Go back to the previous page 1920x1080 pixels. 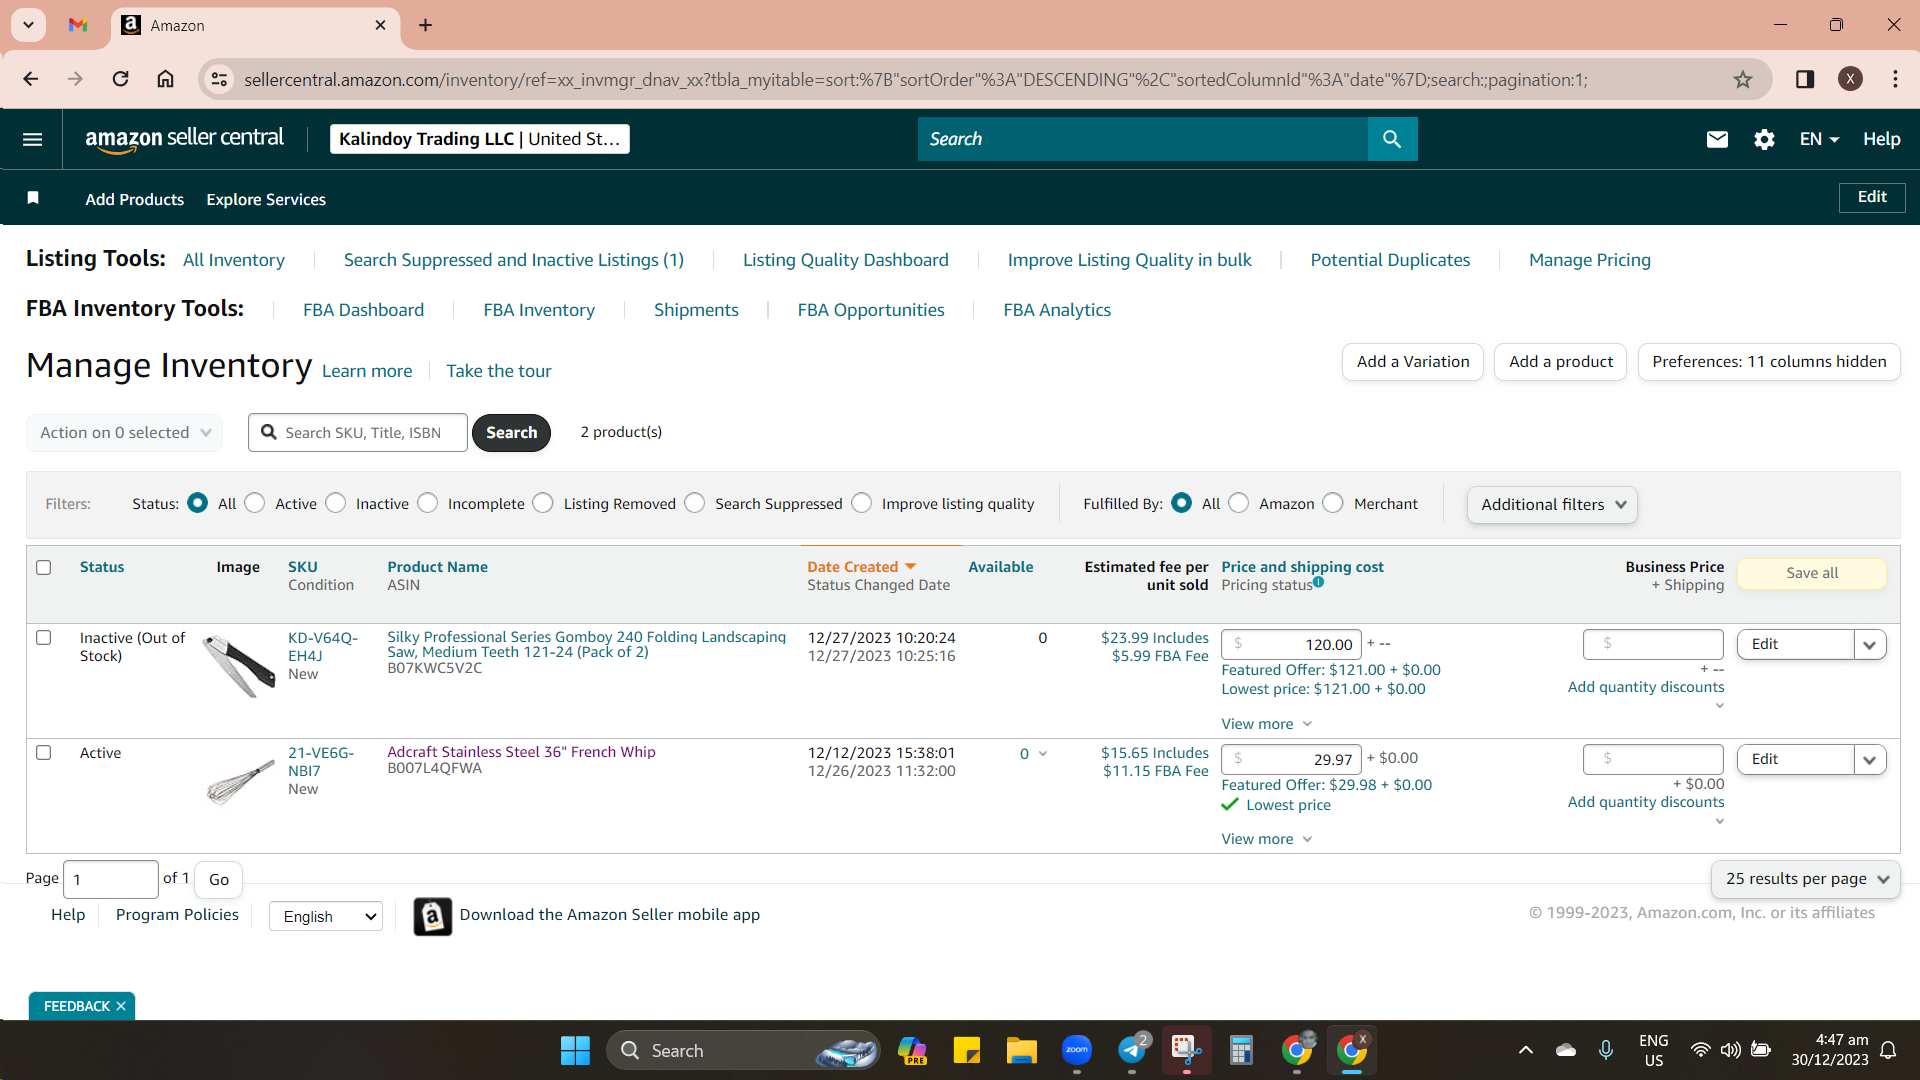(31, 79)
